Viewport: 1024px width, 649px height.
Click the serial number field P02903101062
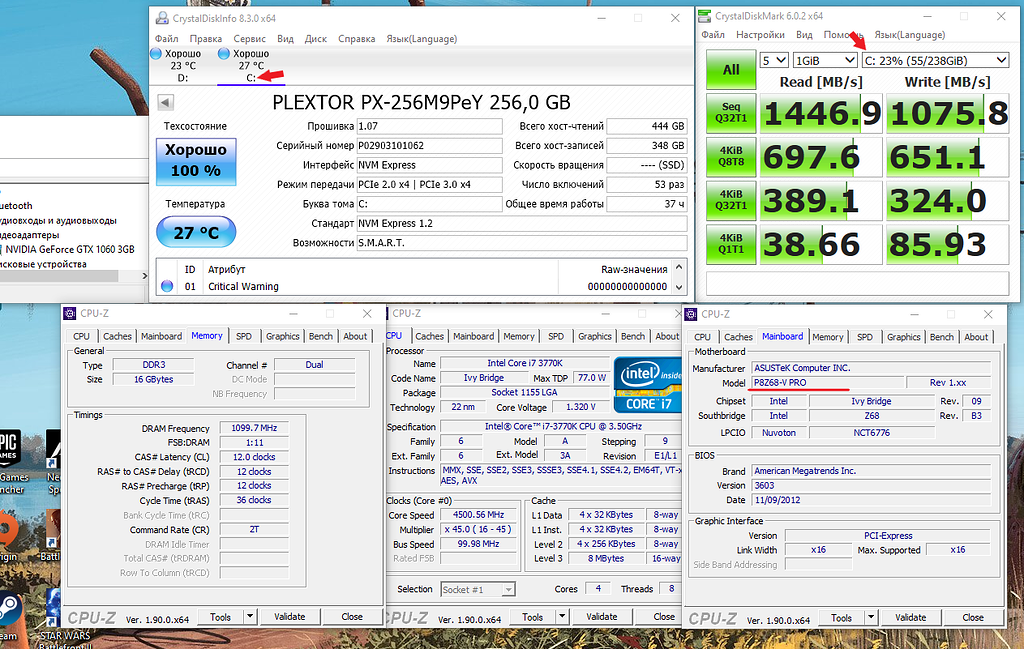pos(429,146)
